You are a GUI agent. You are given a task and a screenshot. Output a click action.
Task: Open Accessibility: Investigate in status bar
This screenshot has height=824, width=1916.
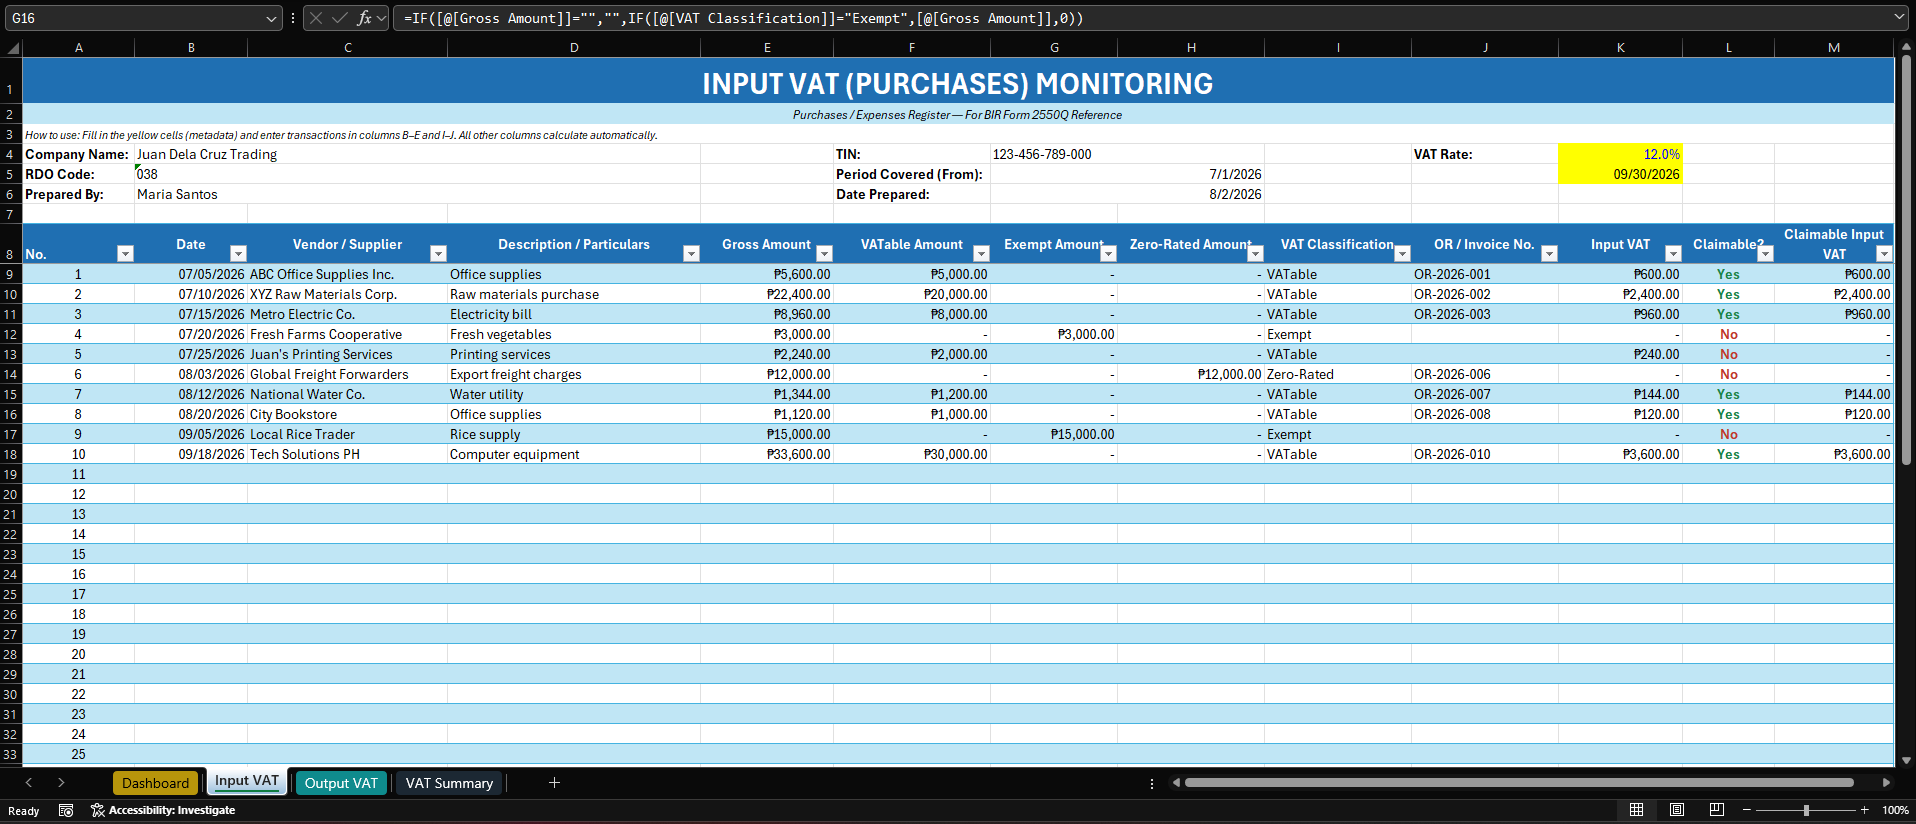pyautogui.click(x=163, y=810)
